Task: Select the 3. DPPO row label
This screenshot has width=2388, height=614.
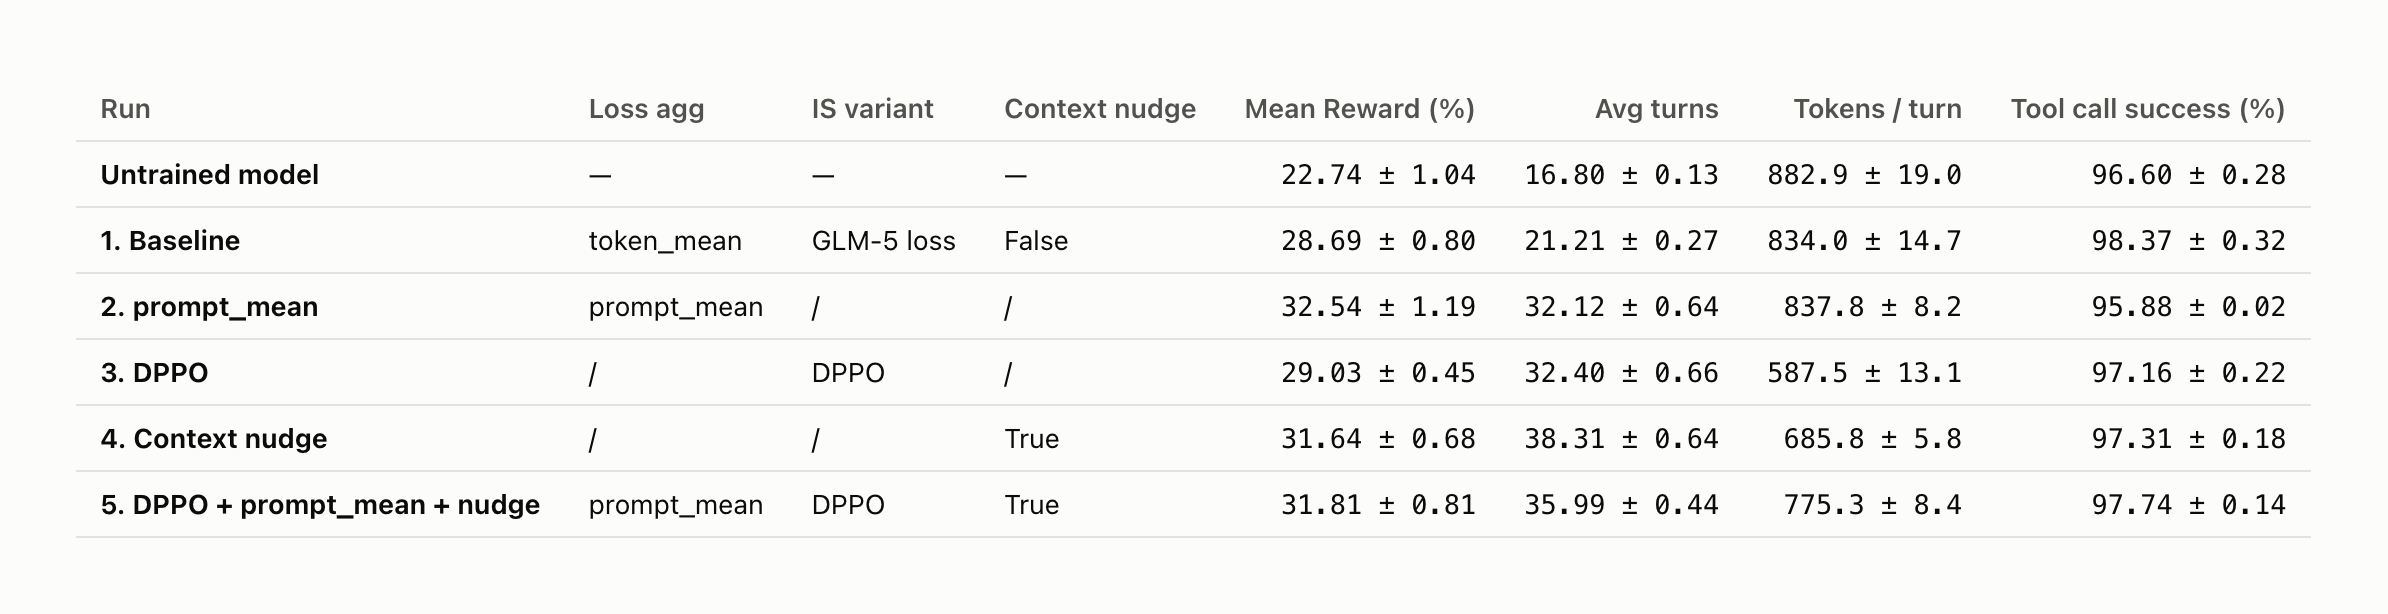Action: pos(154,373)
